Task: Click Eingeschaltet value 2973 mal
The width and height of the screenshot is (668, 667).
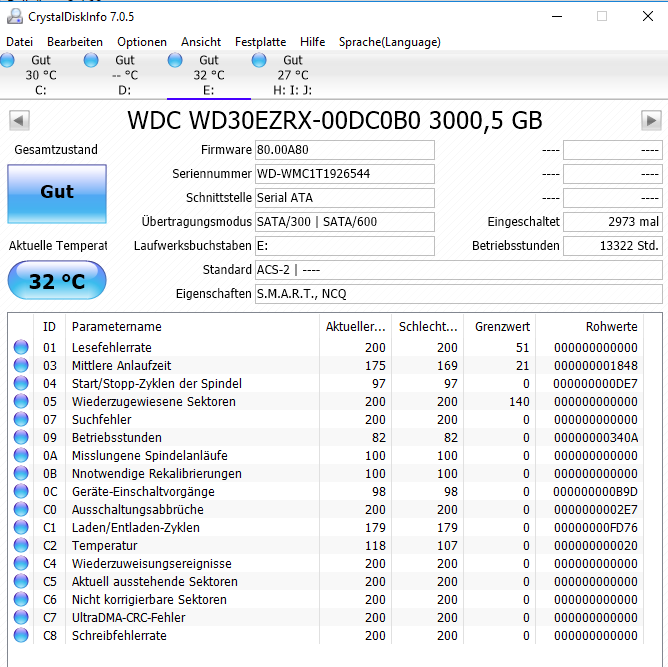Action: pyautogui.click(x=613, y=221)
